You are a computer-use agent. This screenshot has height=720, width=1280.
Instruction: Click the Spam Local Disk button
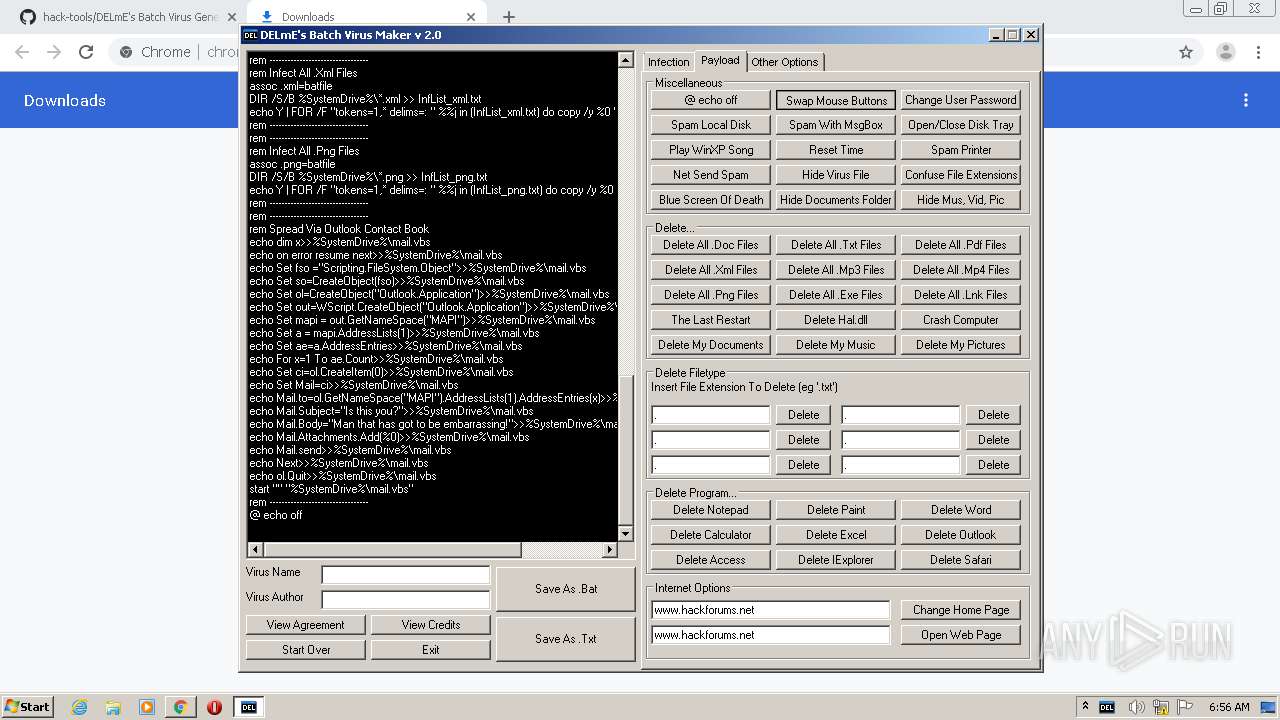tap(711, 125)
